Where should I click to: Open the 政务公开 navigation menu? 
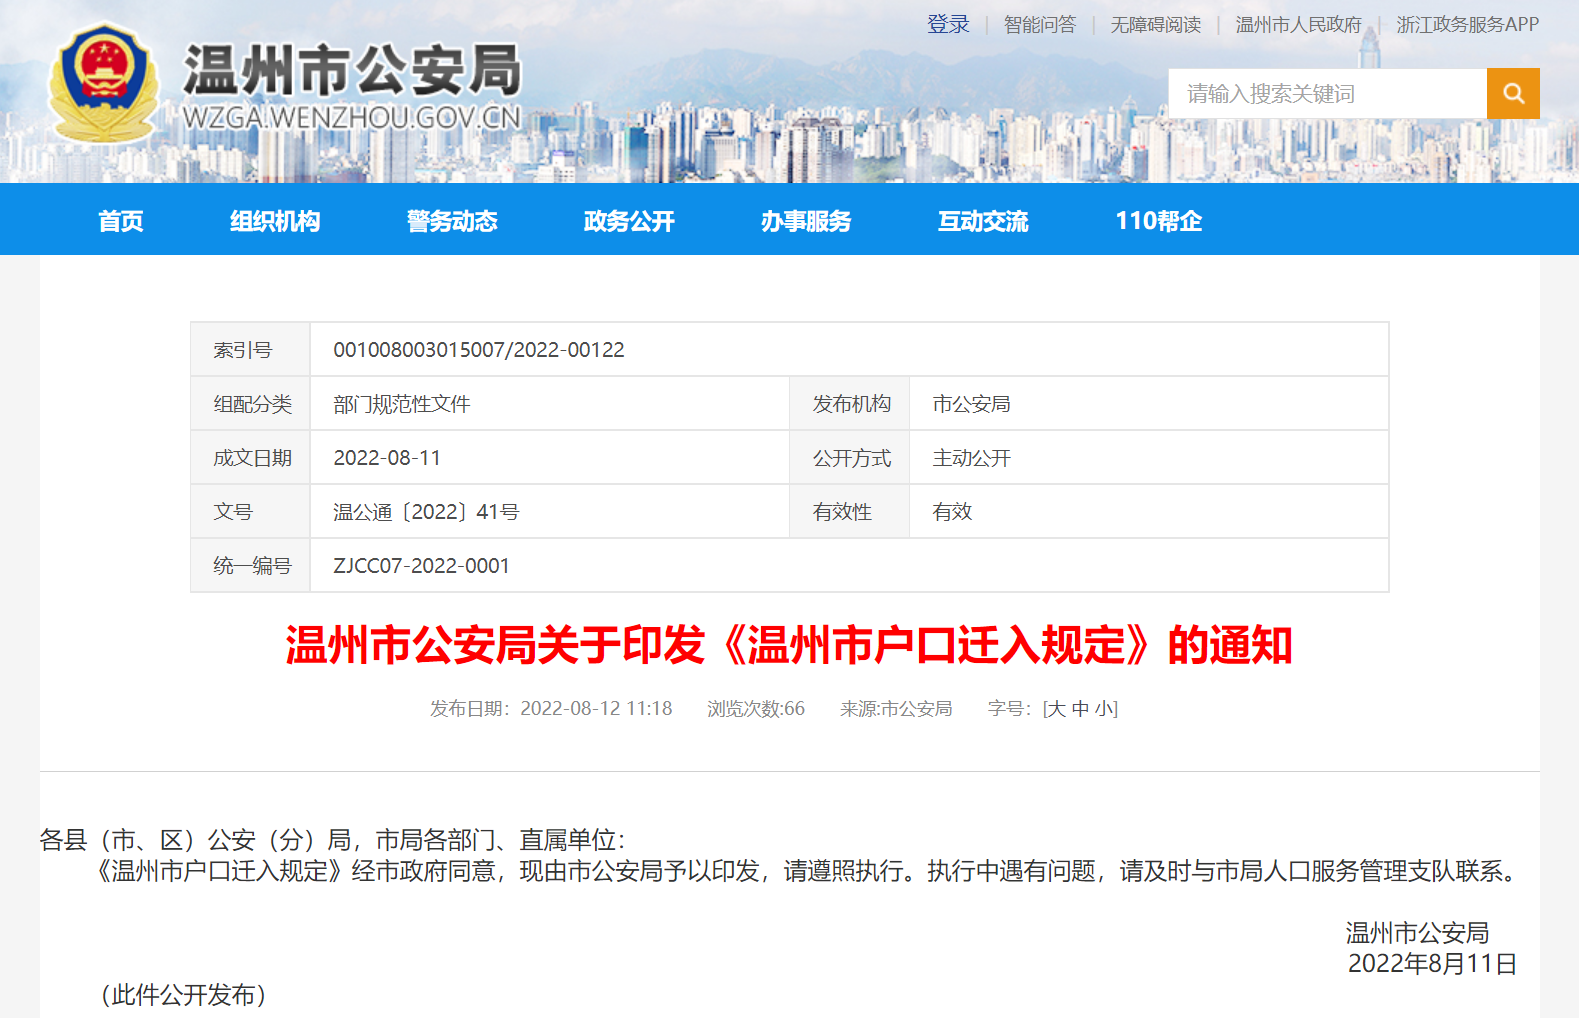tap(629, 221)
